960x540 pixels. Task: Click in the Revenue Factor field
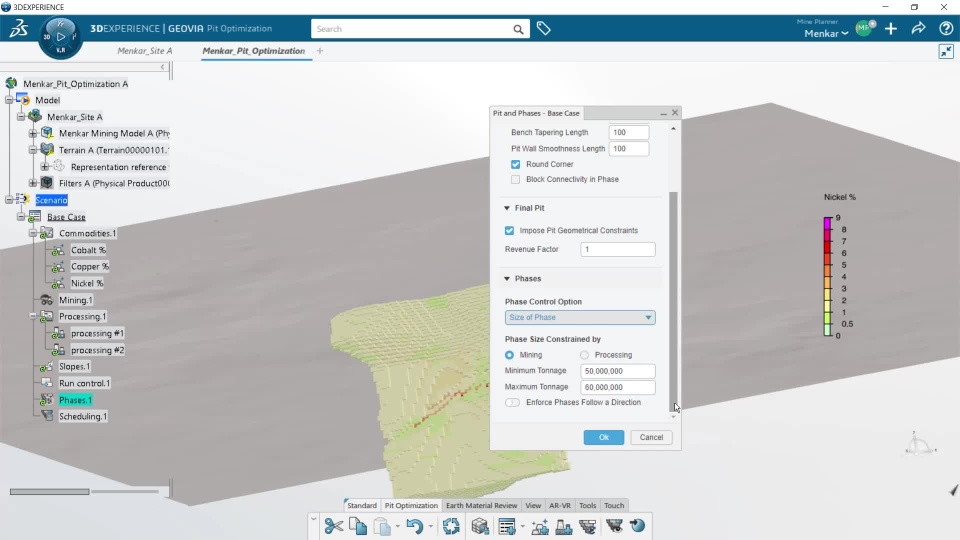[618, 249]
